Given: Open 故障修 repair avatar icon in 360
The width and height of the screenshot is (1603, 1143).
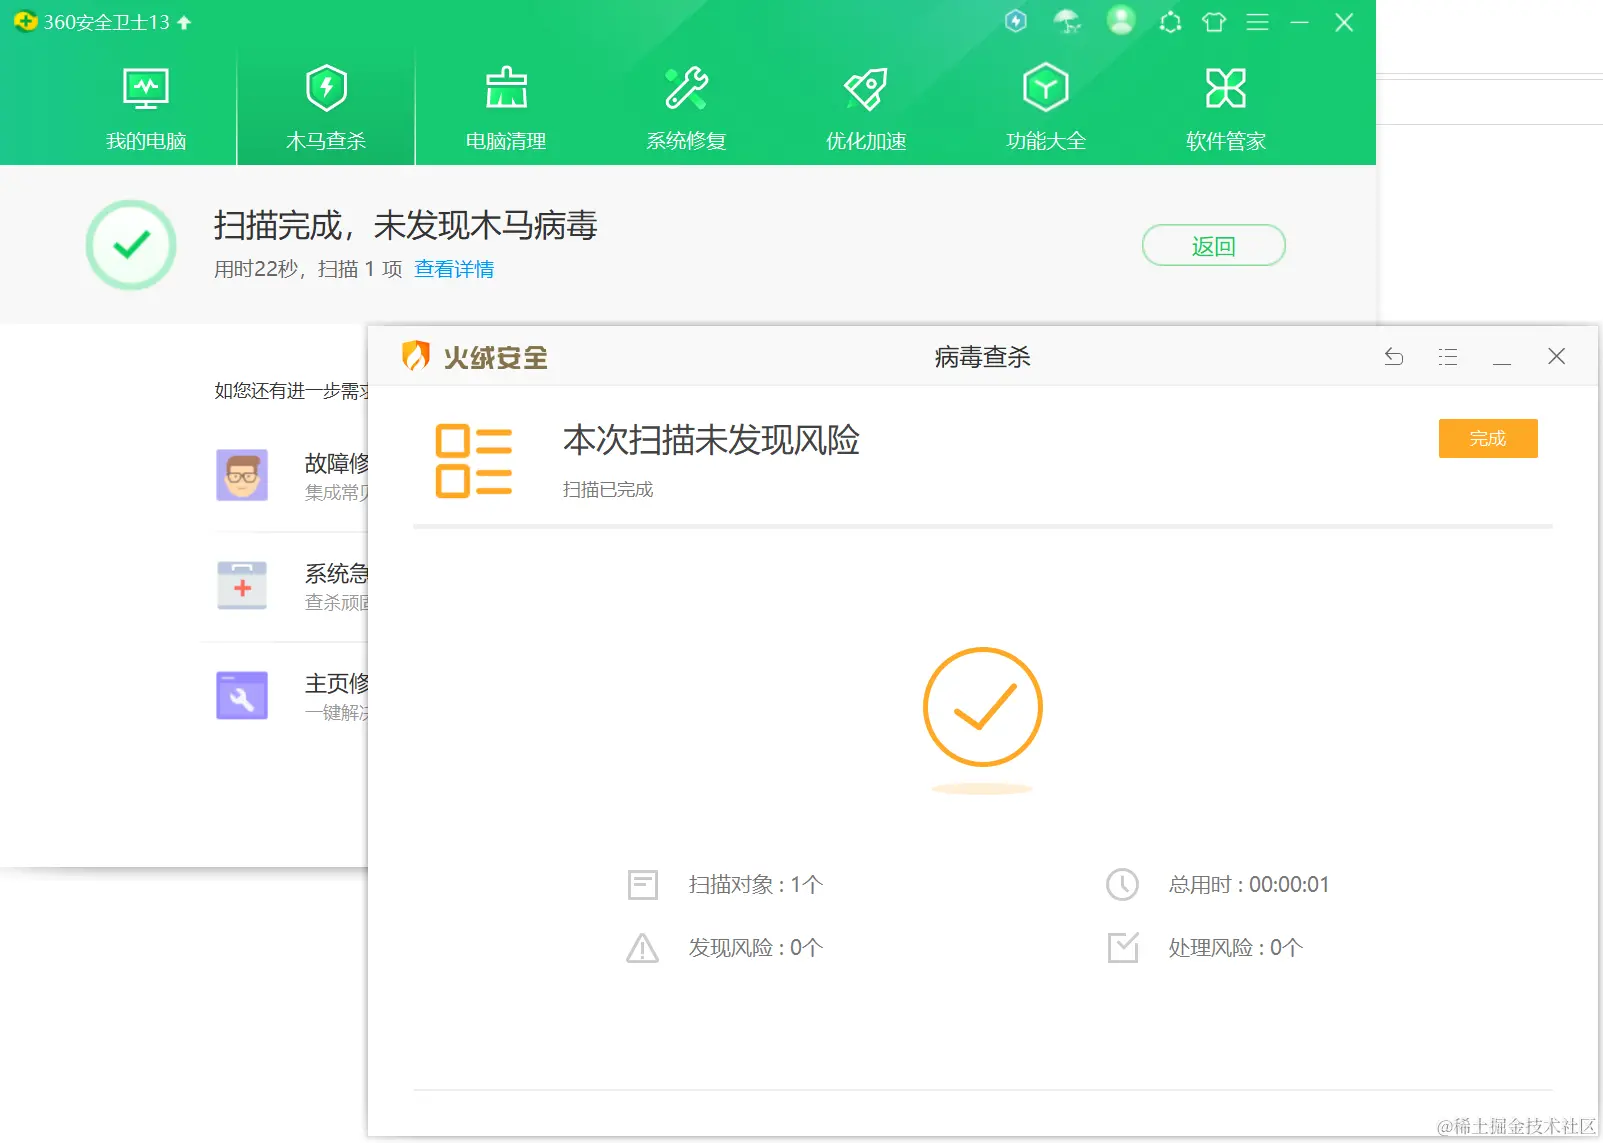Looking at the screenshot, I should (x=242, y=475).
